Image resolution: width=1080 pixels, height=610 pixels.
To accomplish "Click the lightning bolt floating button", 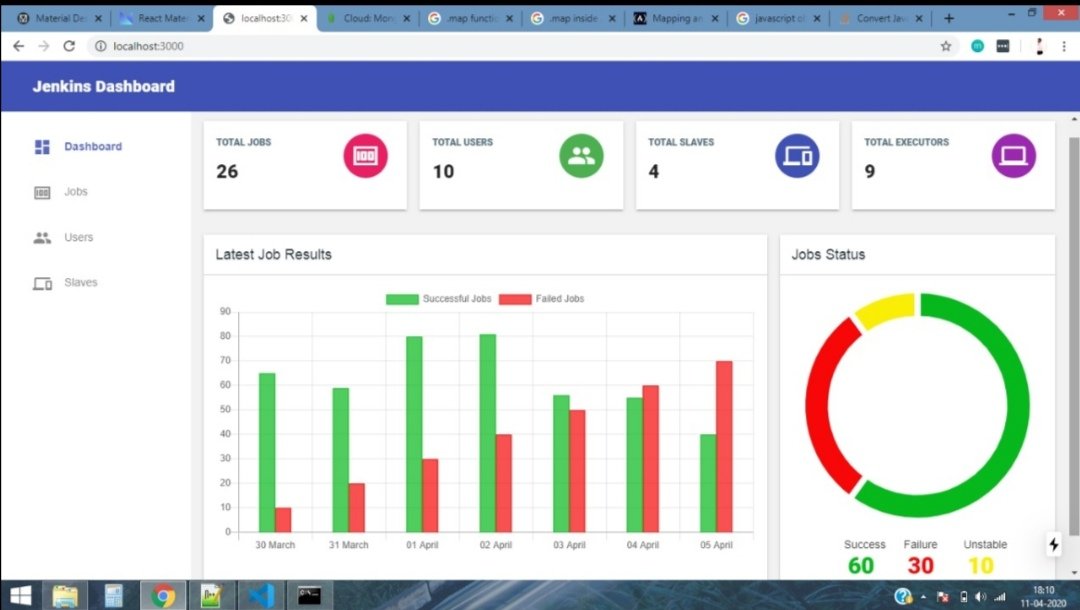I will tap(1054, 545).
